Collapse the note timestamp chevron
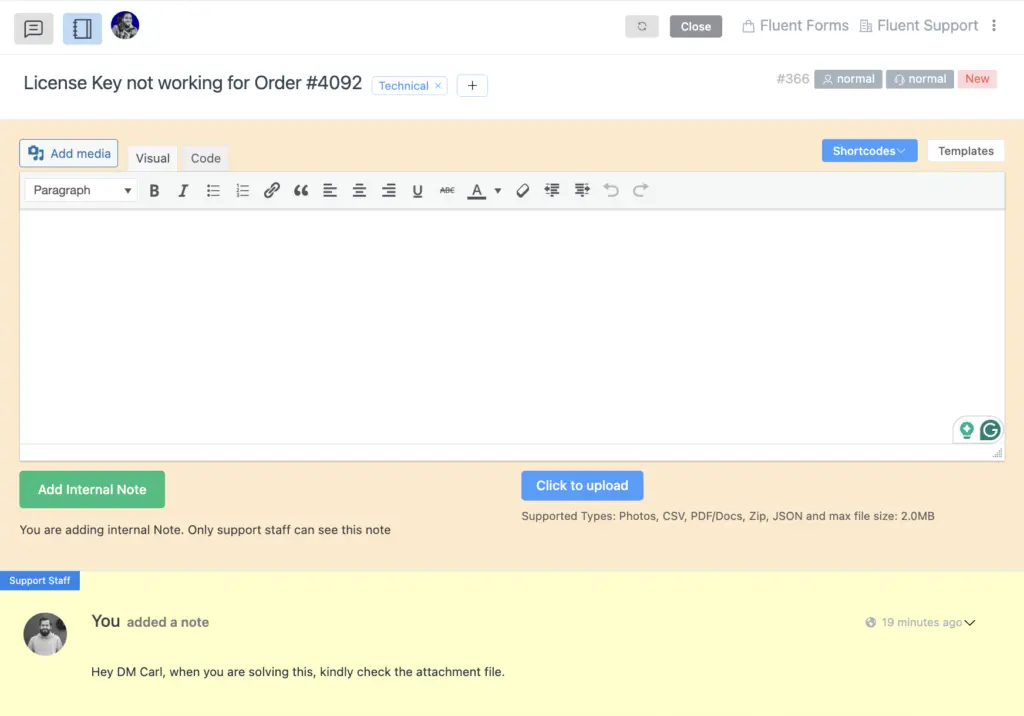This screenshot has width=1024, height=716. (969, 621)
